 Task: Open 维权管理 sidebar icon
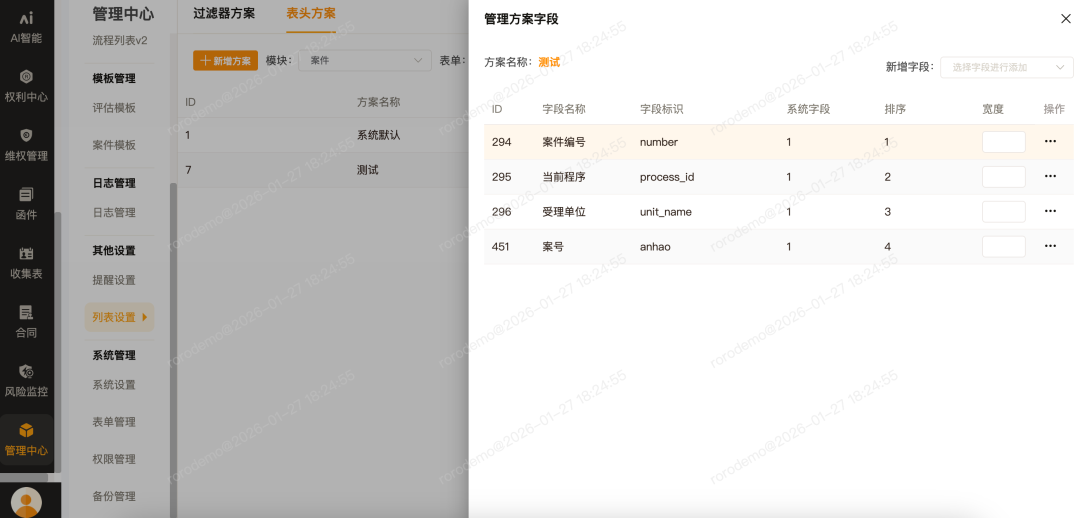(x=26, y=145)
